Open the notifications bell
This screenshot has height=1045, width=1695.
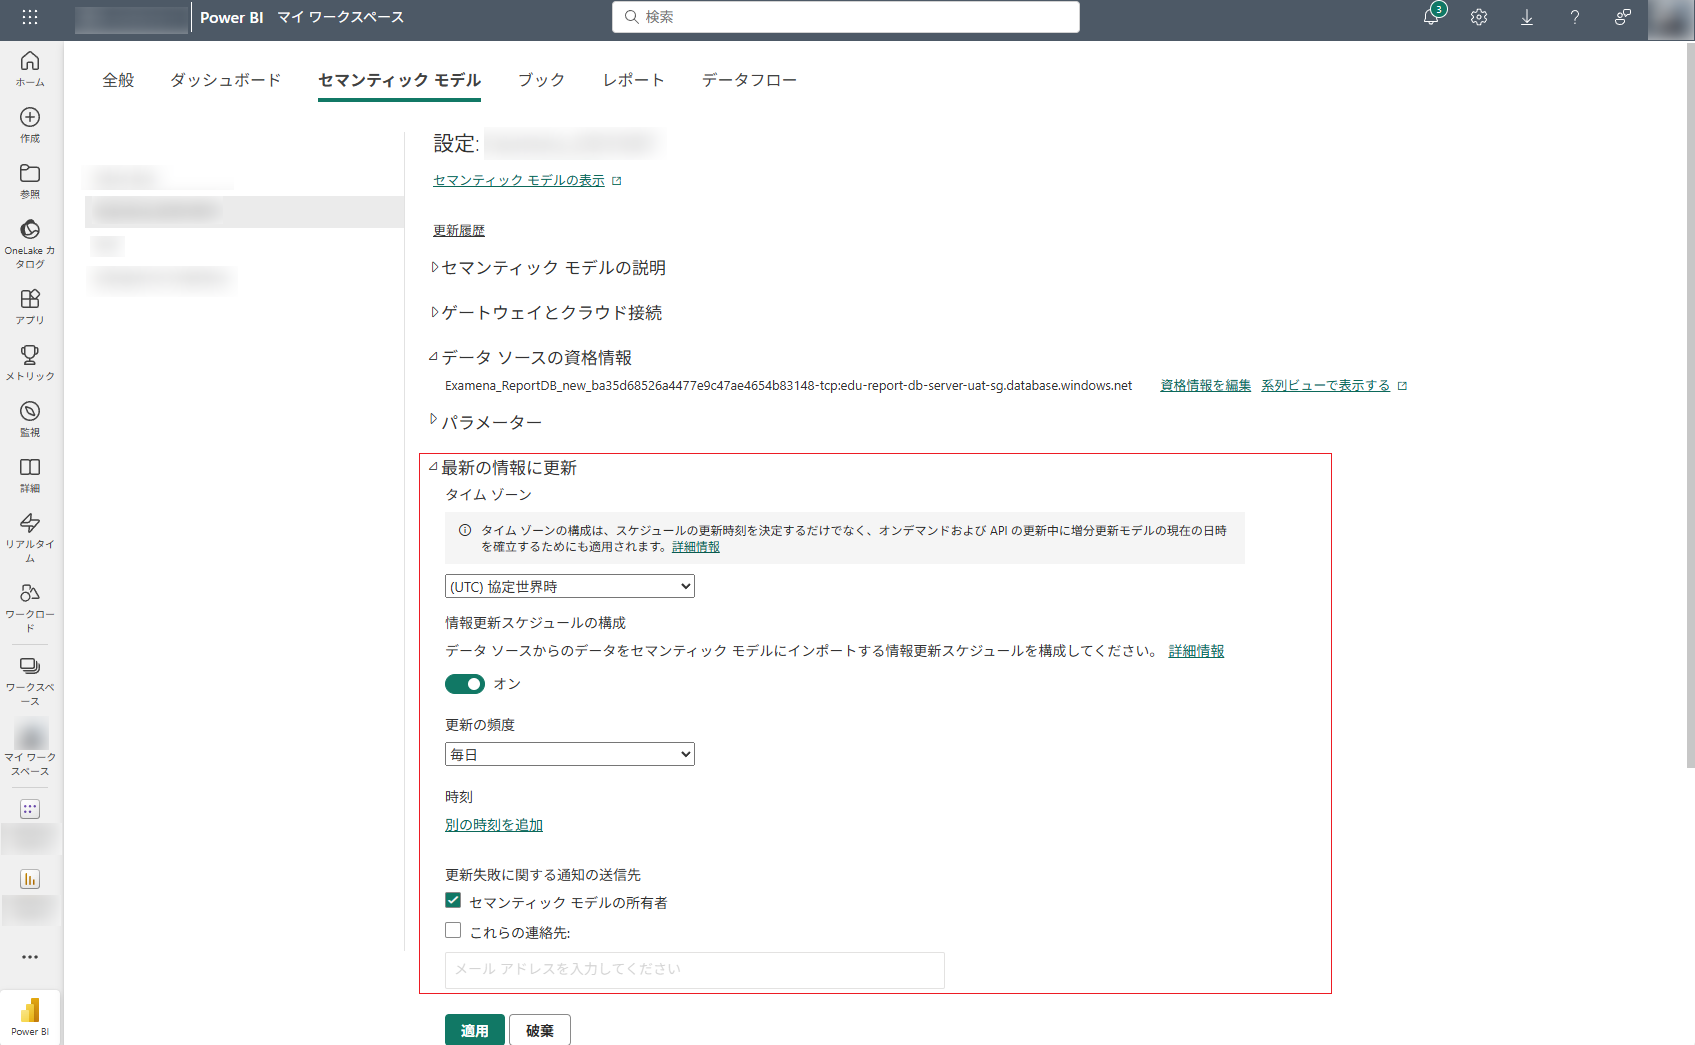1430,17
